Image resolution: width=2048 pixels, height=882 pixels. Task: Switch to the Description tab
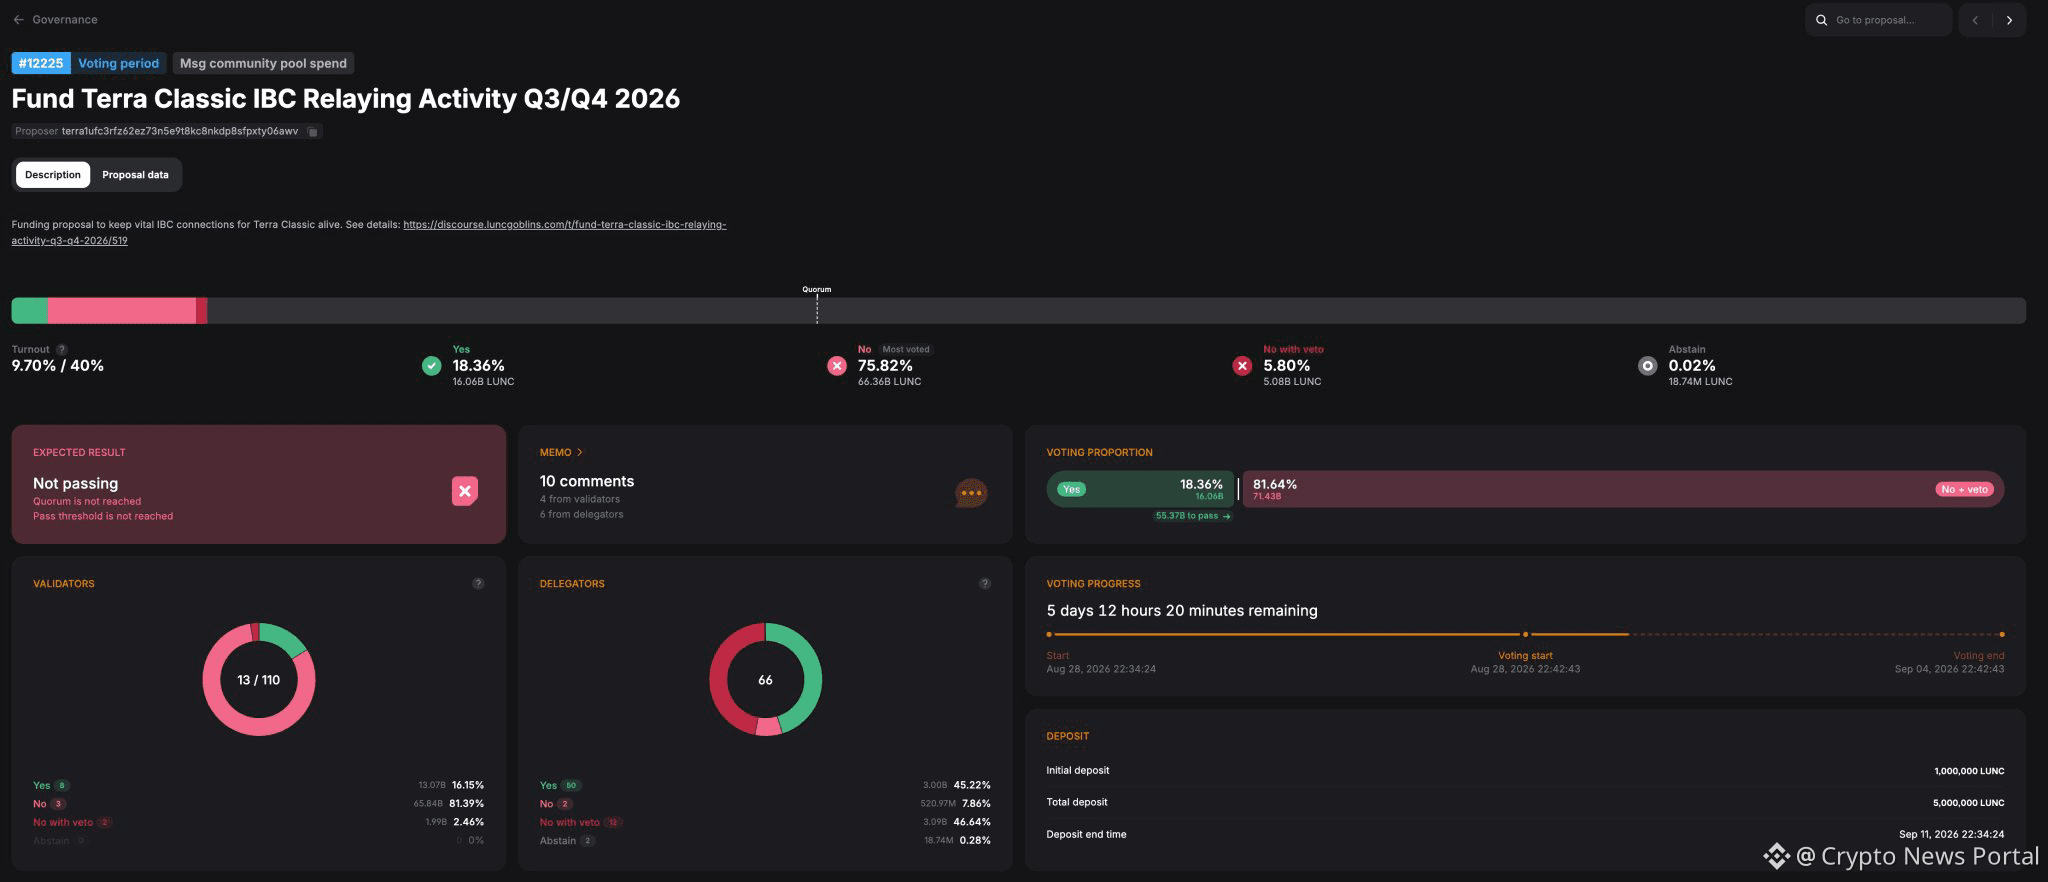coord(53,175)
